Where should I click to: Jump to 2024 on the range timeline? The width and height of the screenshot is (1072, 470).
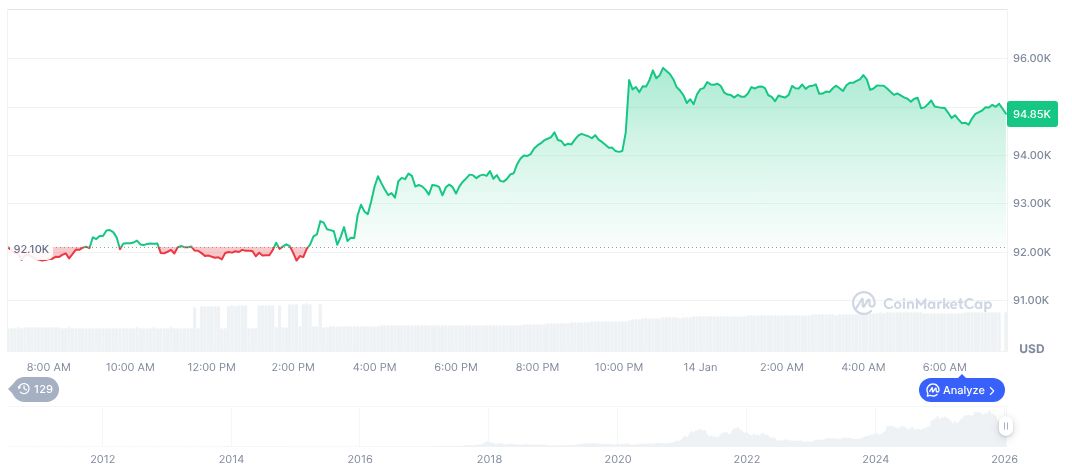point(876,459)
